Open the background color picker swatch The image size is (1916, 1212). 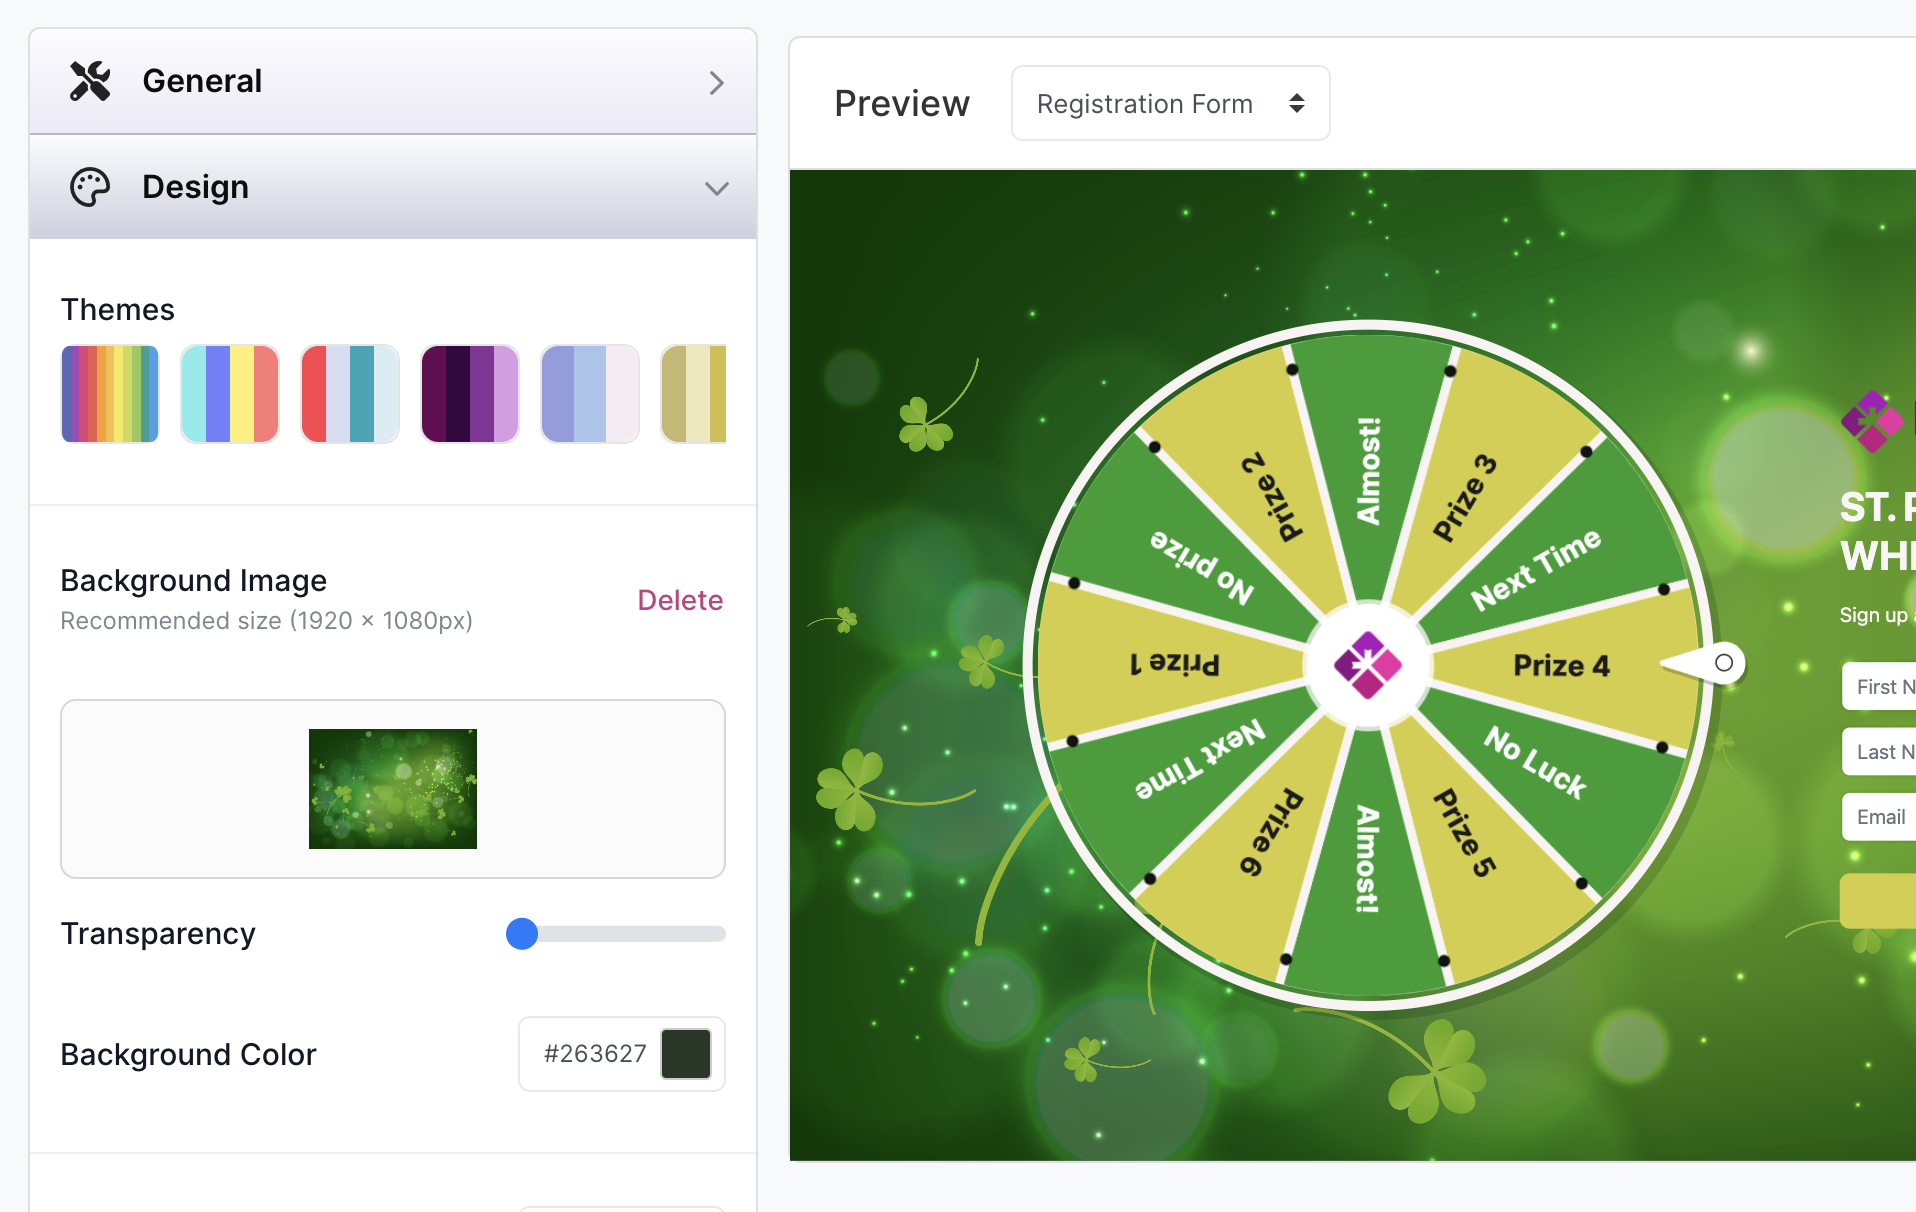pos(686,1054)
